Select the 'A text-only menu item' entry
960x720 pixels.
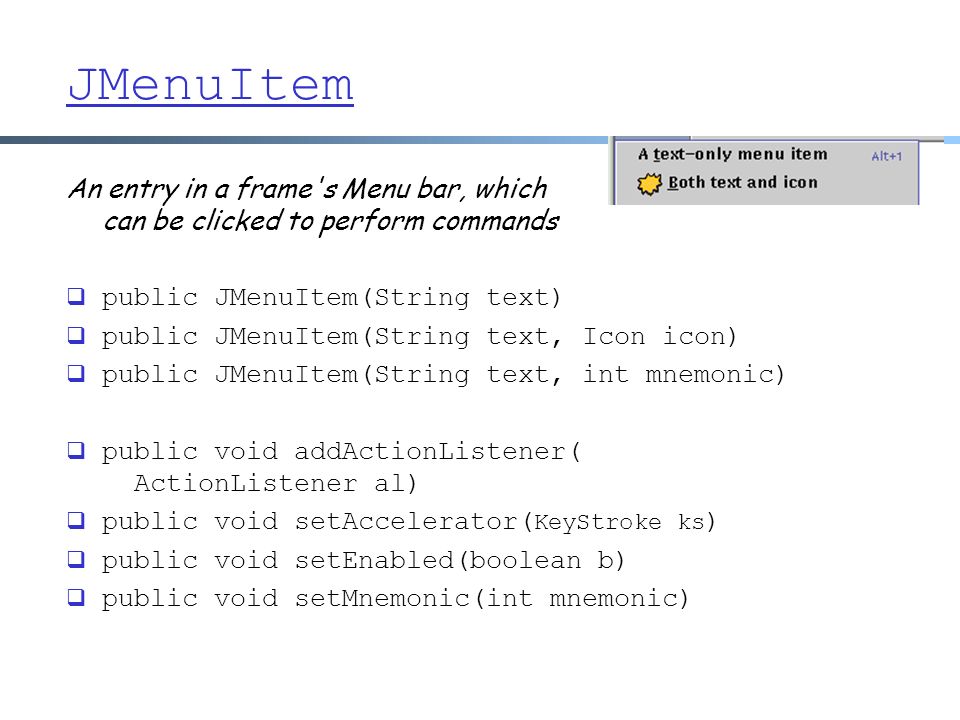732,154
